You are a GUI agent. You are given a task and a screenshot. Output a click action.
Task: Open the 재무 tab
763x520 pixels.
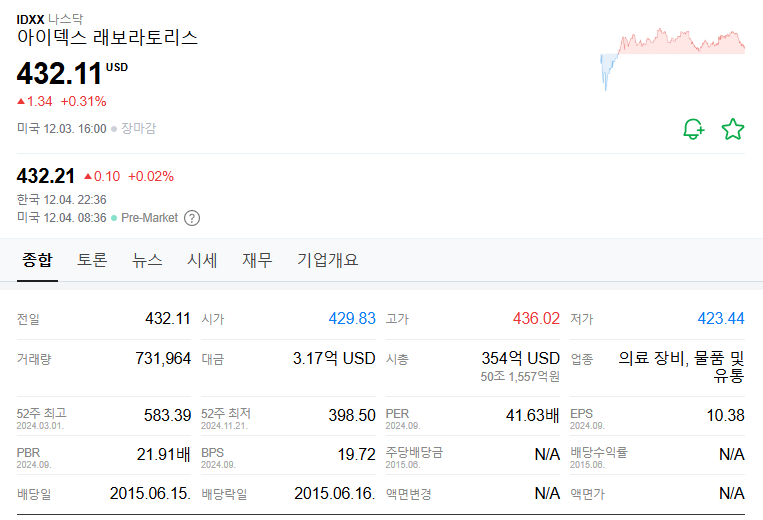[x=257, y=260]
